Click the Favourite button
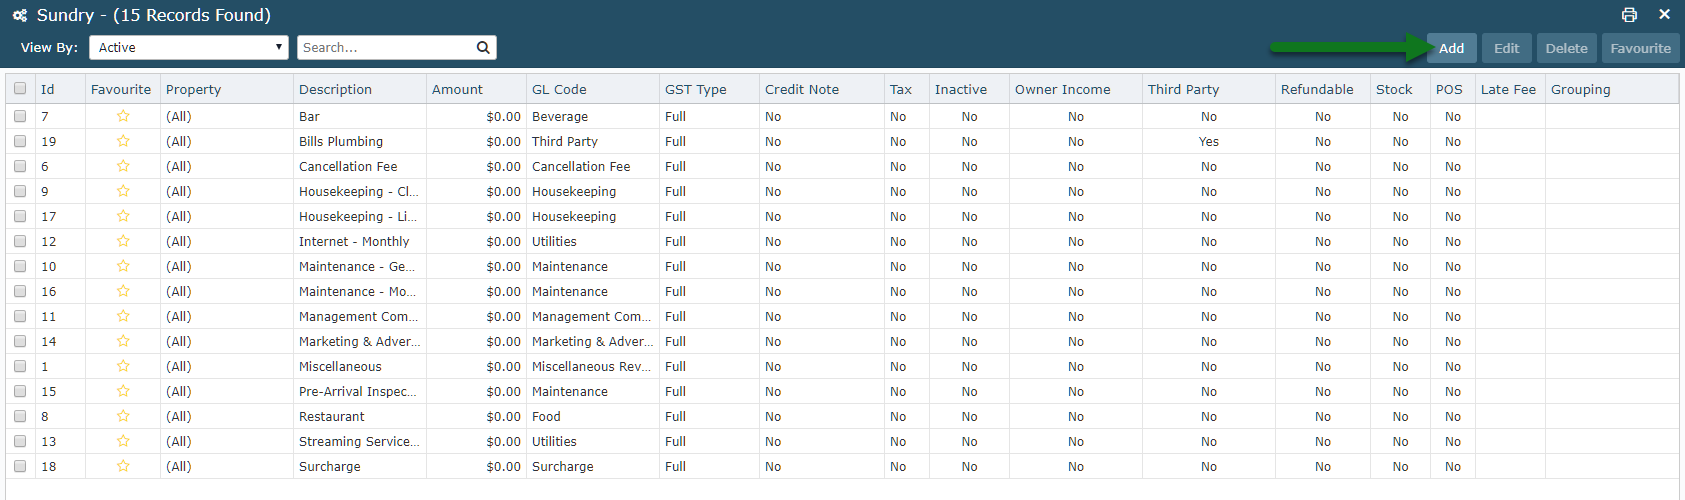 coord(1640,48)
